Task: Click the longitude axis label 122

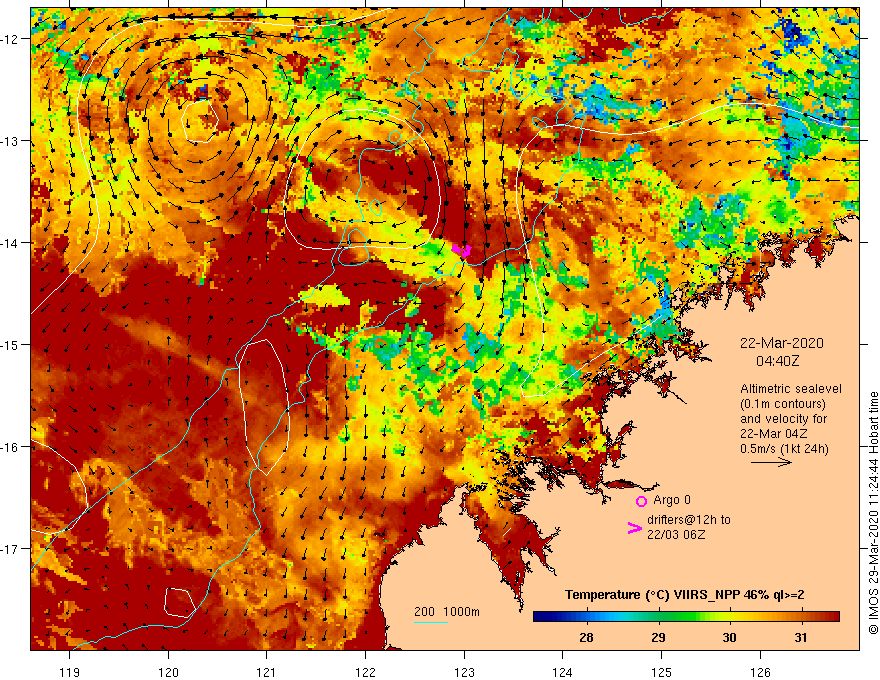Action: click(365, 672)
